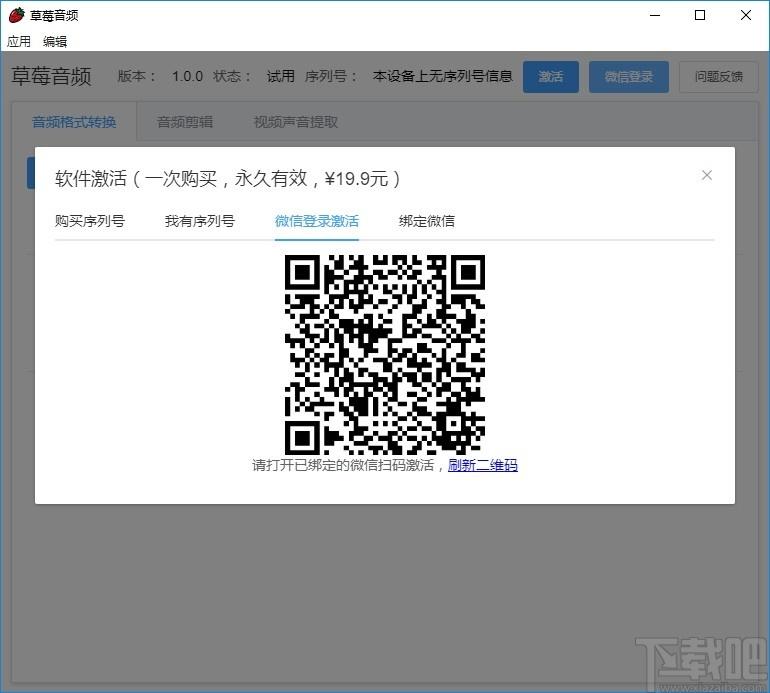Click the 本设备上无序列号信息 text
This screenshot has height=693, width=770.
pos(442,76)
